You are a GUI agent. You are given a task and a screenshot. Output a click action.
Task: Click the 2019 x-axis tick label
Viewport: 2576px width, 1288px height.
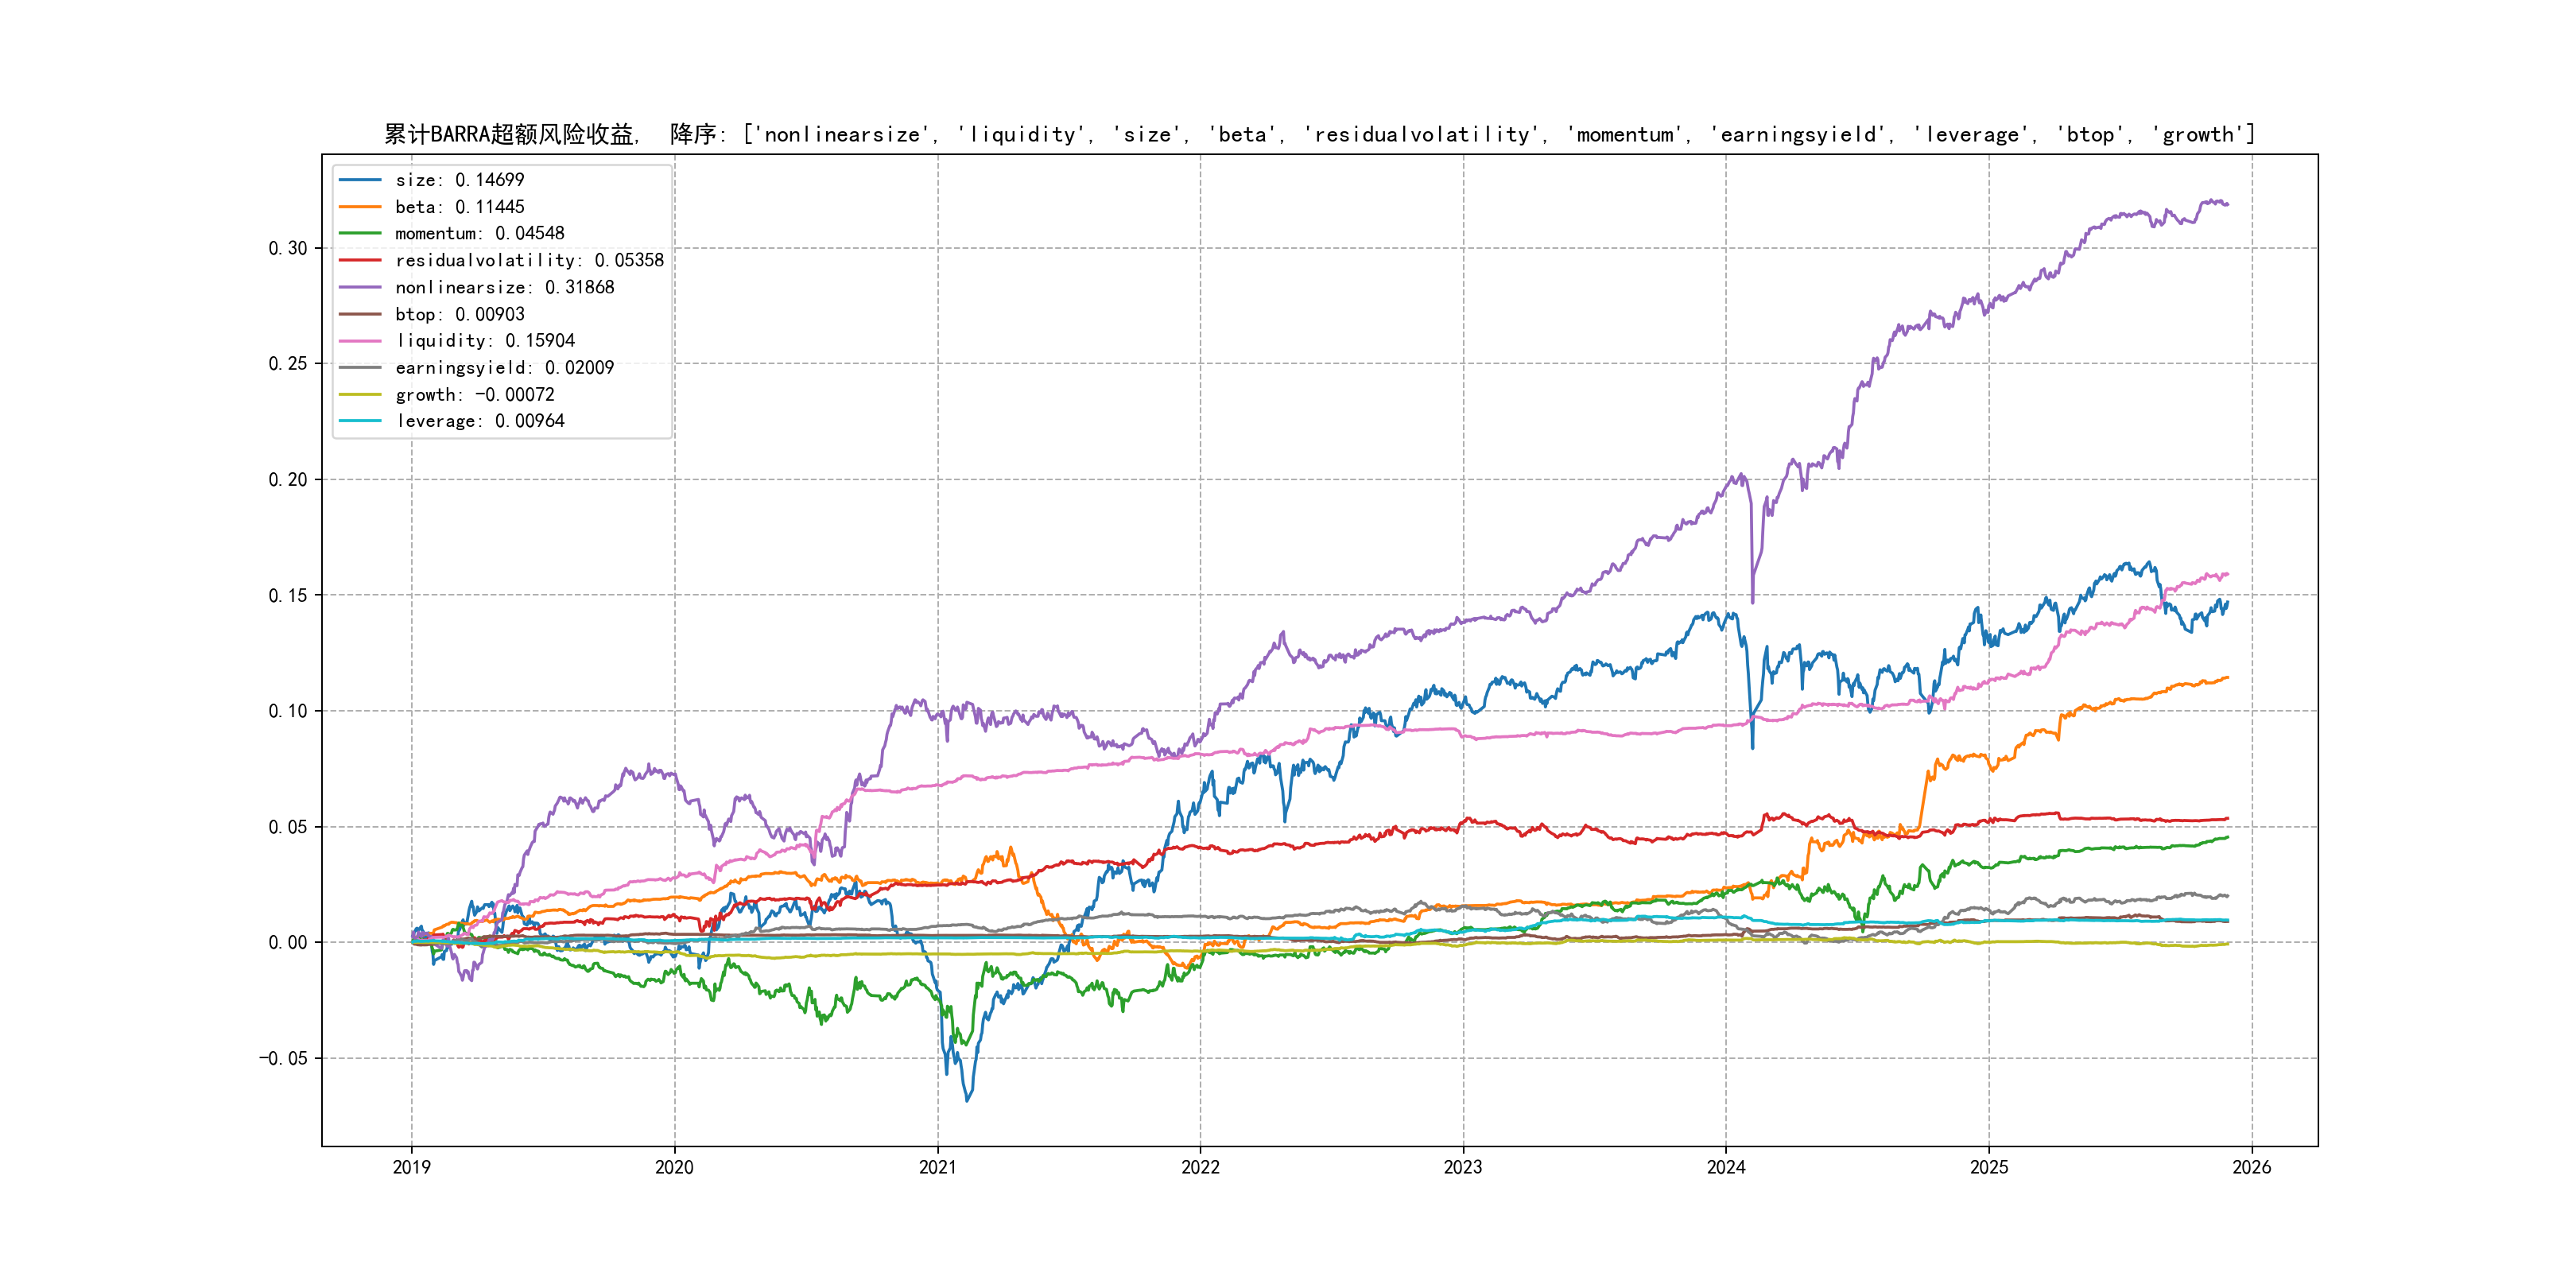(x=411, y=1167)
